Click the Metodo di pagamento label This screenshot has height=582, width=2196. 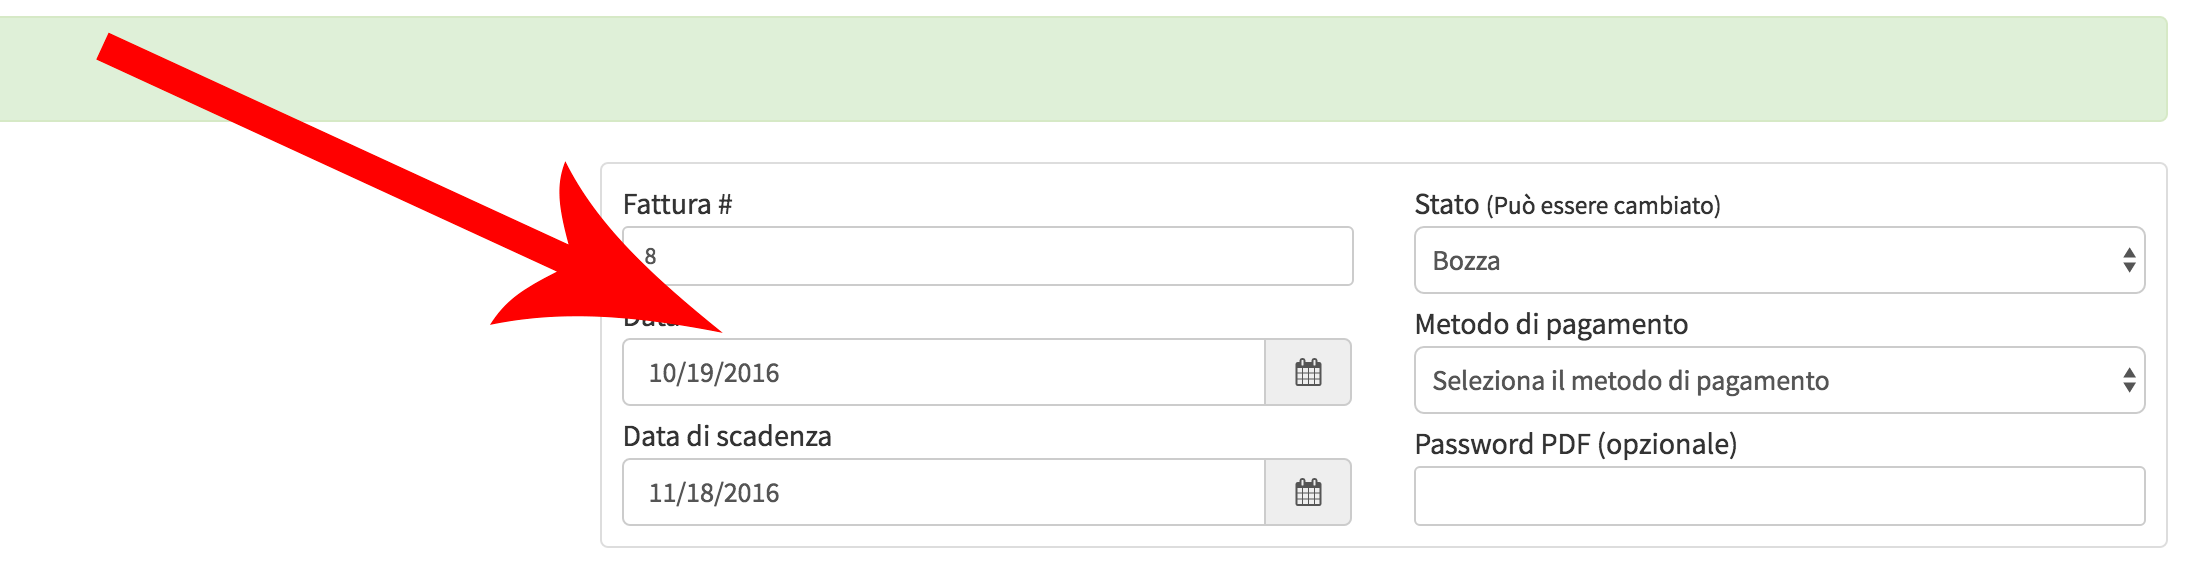pyautogui.click(x=1551, y=324)
